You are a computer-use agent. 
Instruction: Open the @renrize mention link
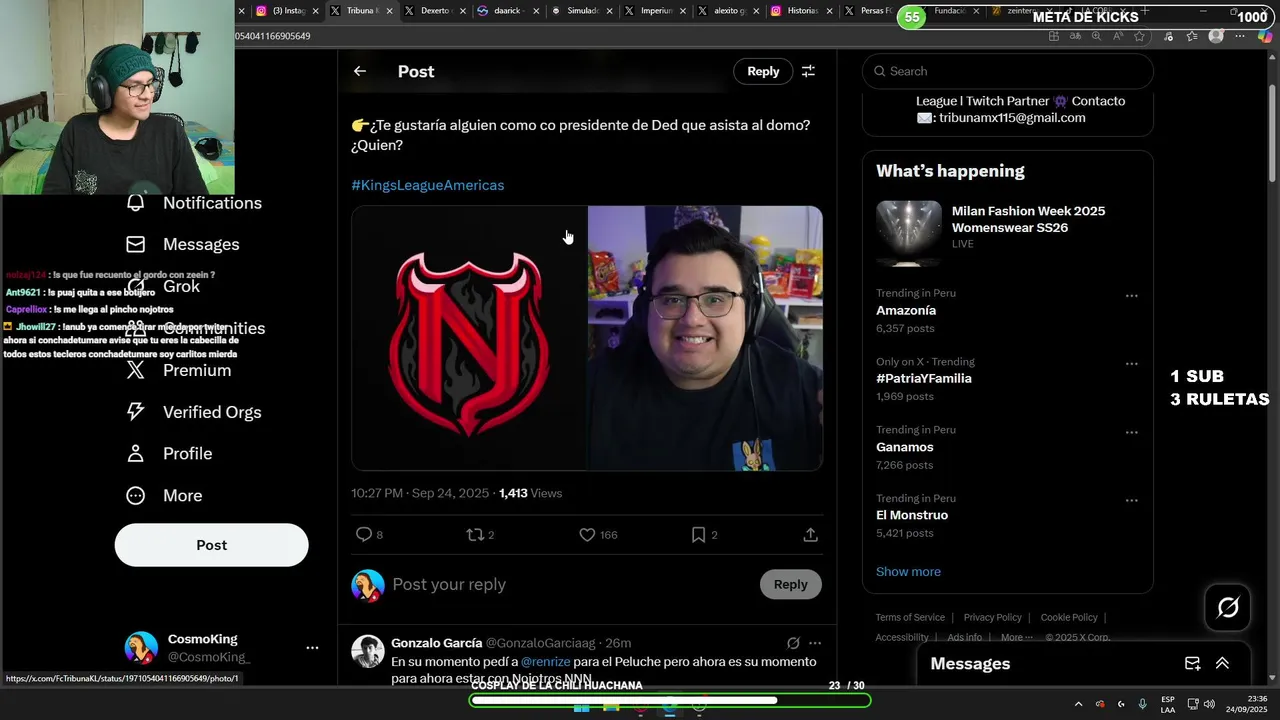click(x=546, y=662)
